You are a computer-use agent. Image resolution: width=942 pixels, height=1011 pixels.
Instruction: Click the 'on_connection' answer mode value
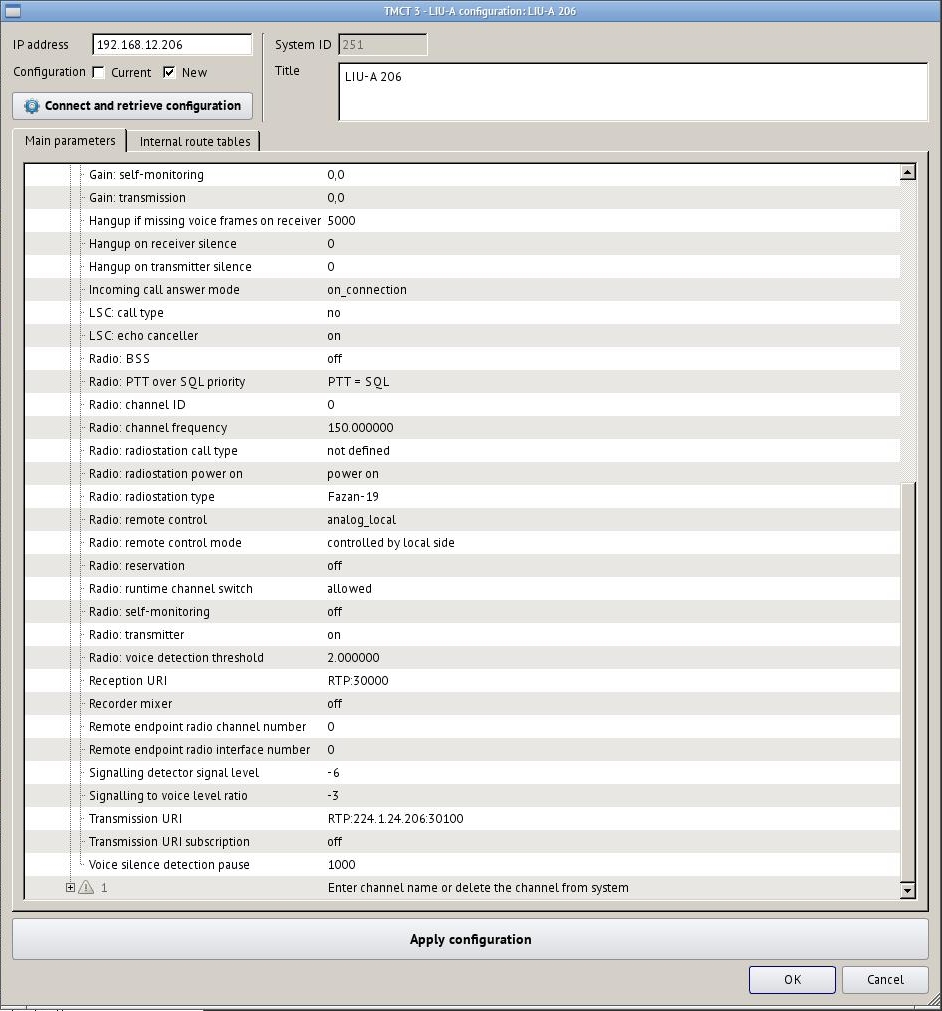click(x=367, y=290)
